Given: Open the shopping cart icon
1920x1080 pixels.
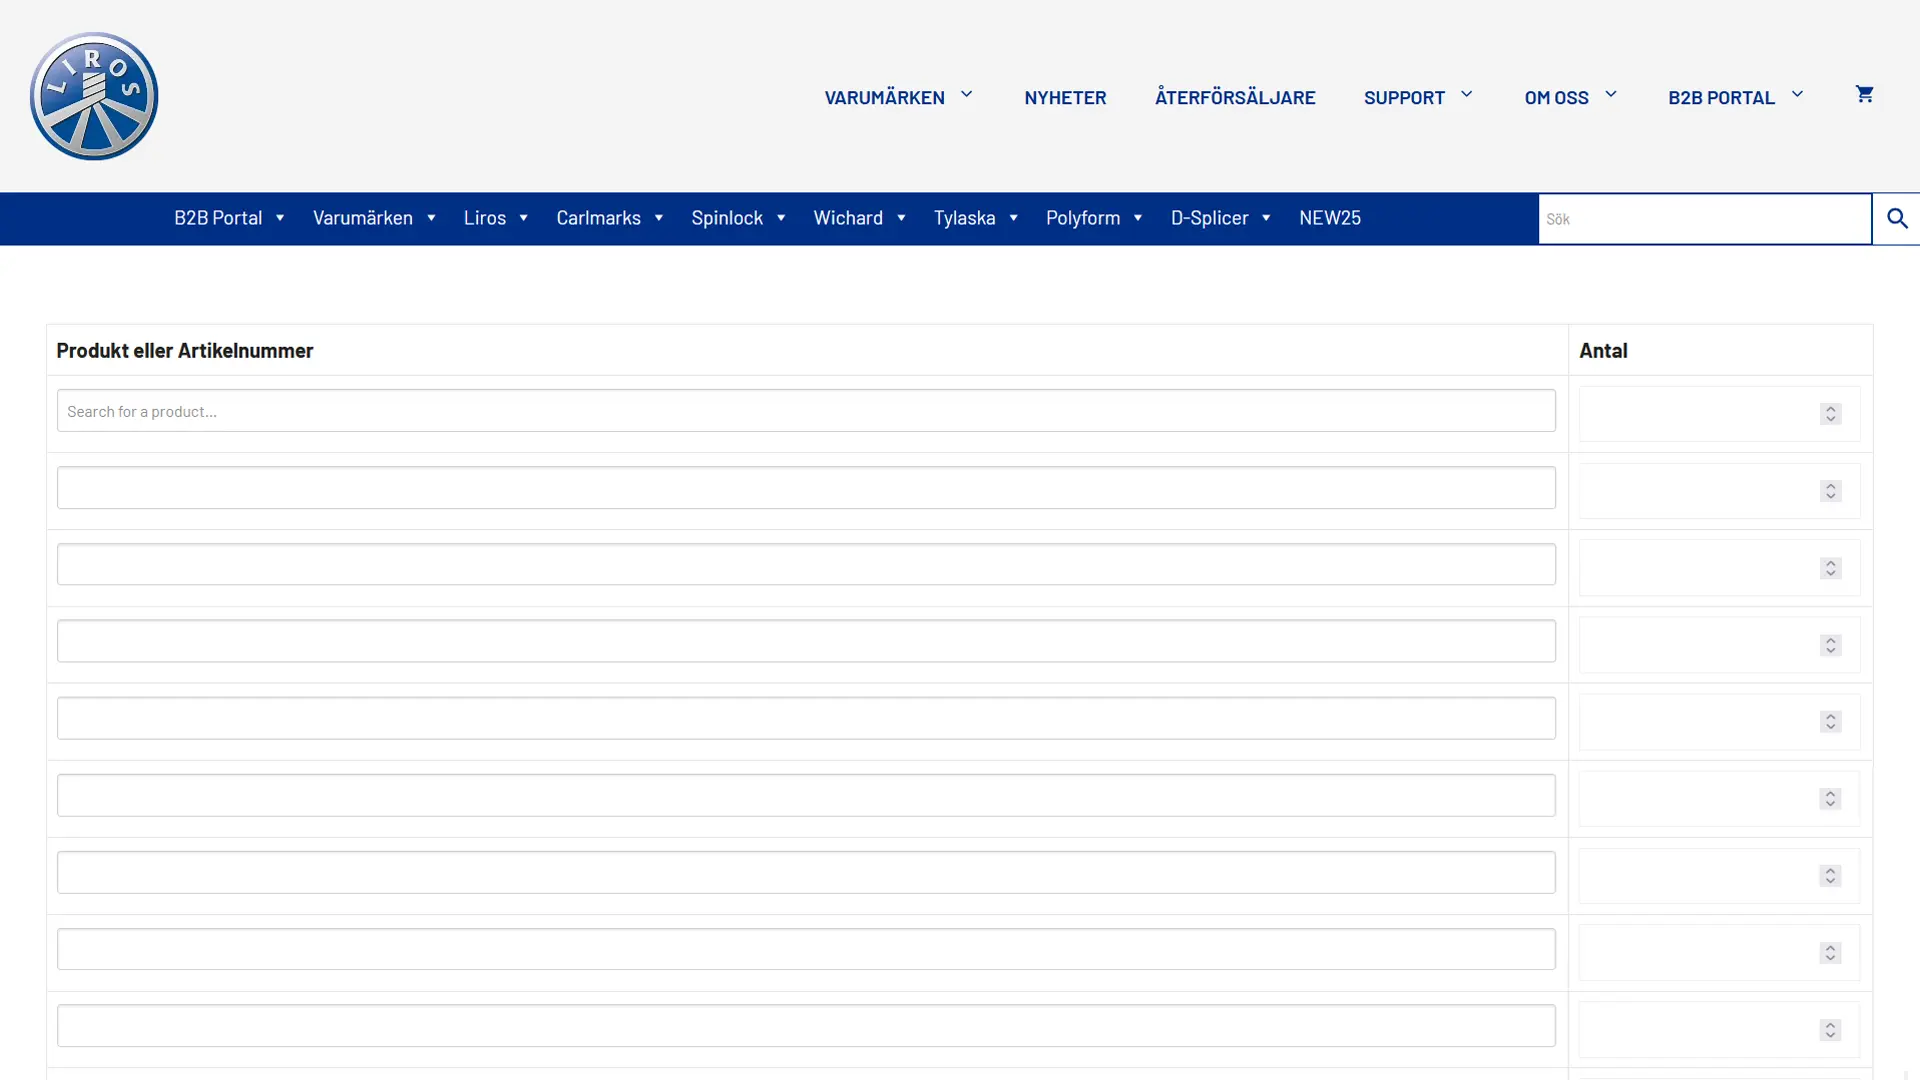Looking at the screenshot, I should (x=1864, y=94).
